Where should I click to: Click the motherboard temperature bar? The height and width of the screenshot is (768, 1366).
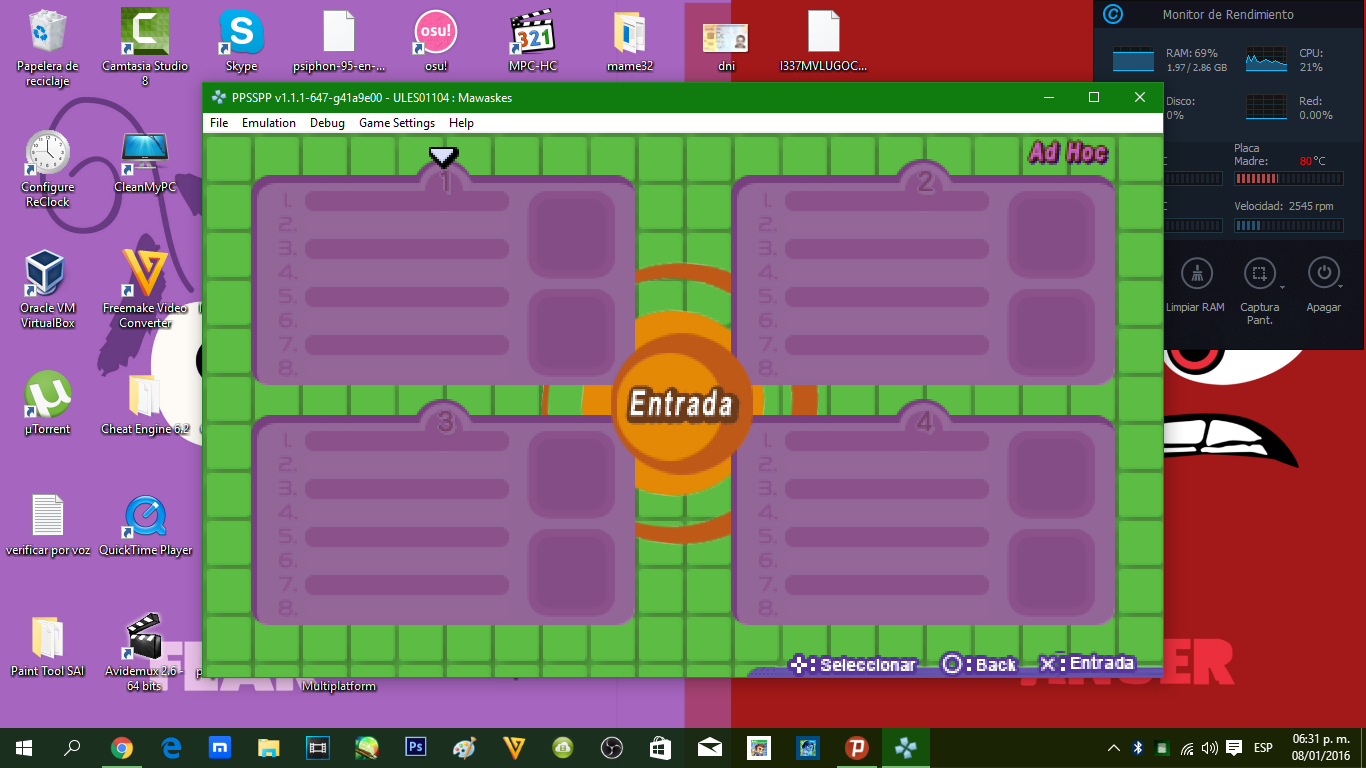coord(1286,178)
